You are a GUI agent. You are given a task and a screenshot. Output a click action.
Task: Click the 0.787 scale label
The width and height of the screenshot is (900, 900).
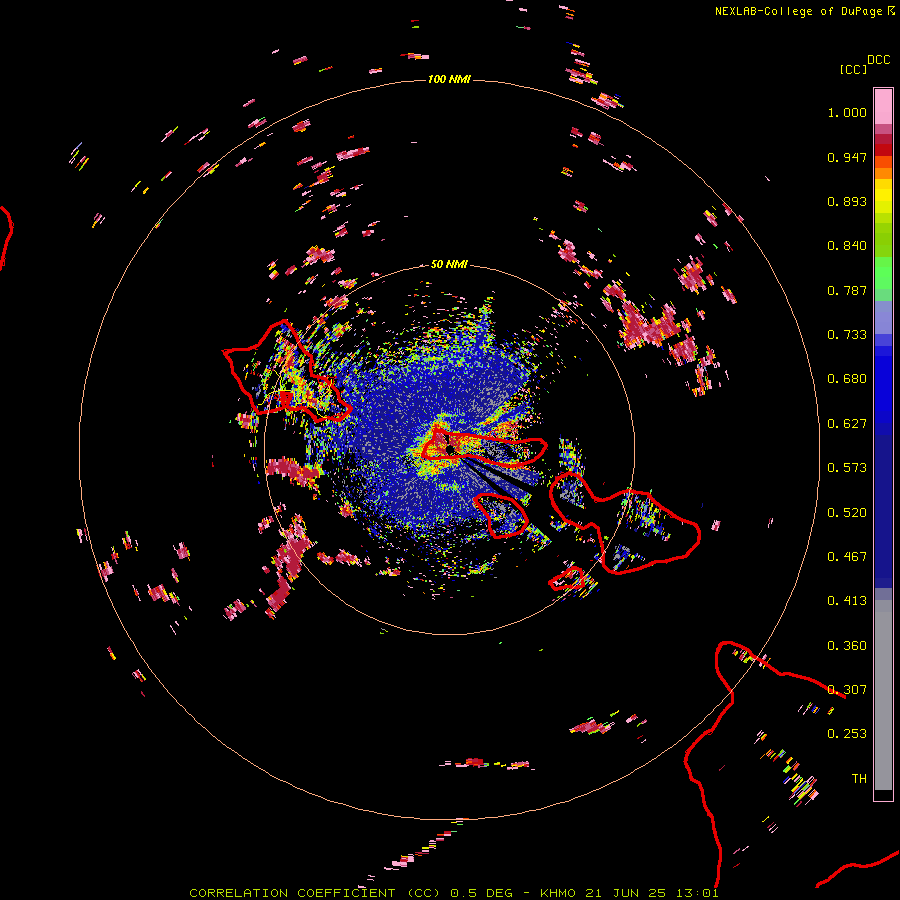(x=847, y=290)
